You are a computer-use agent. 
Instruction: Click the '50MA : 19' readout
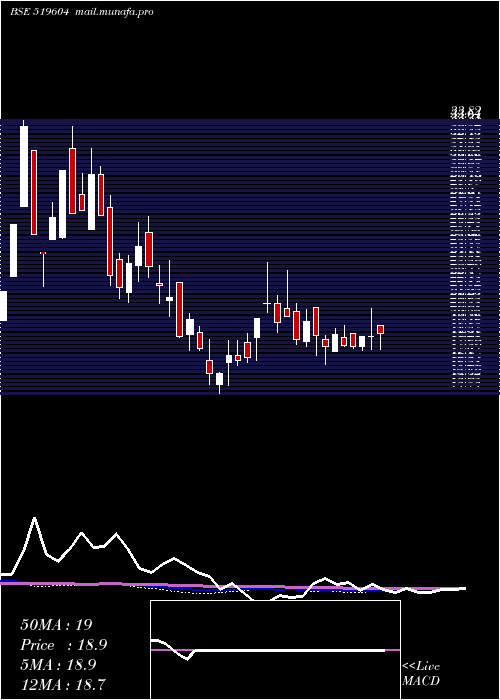56,625
